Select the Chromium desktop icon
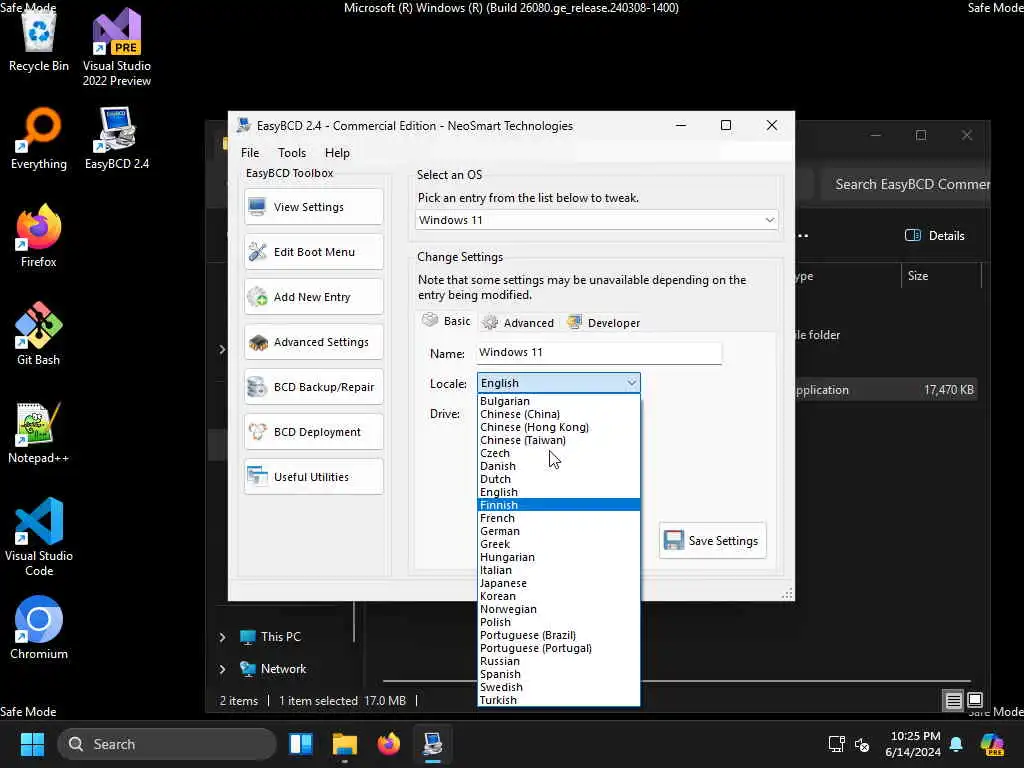The width and height of the screenshot is (1024, 768). [x=39, y=628]
